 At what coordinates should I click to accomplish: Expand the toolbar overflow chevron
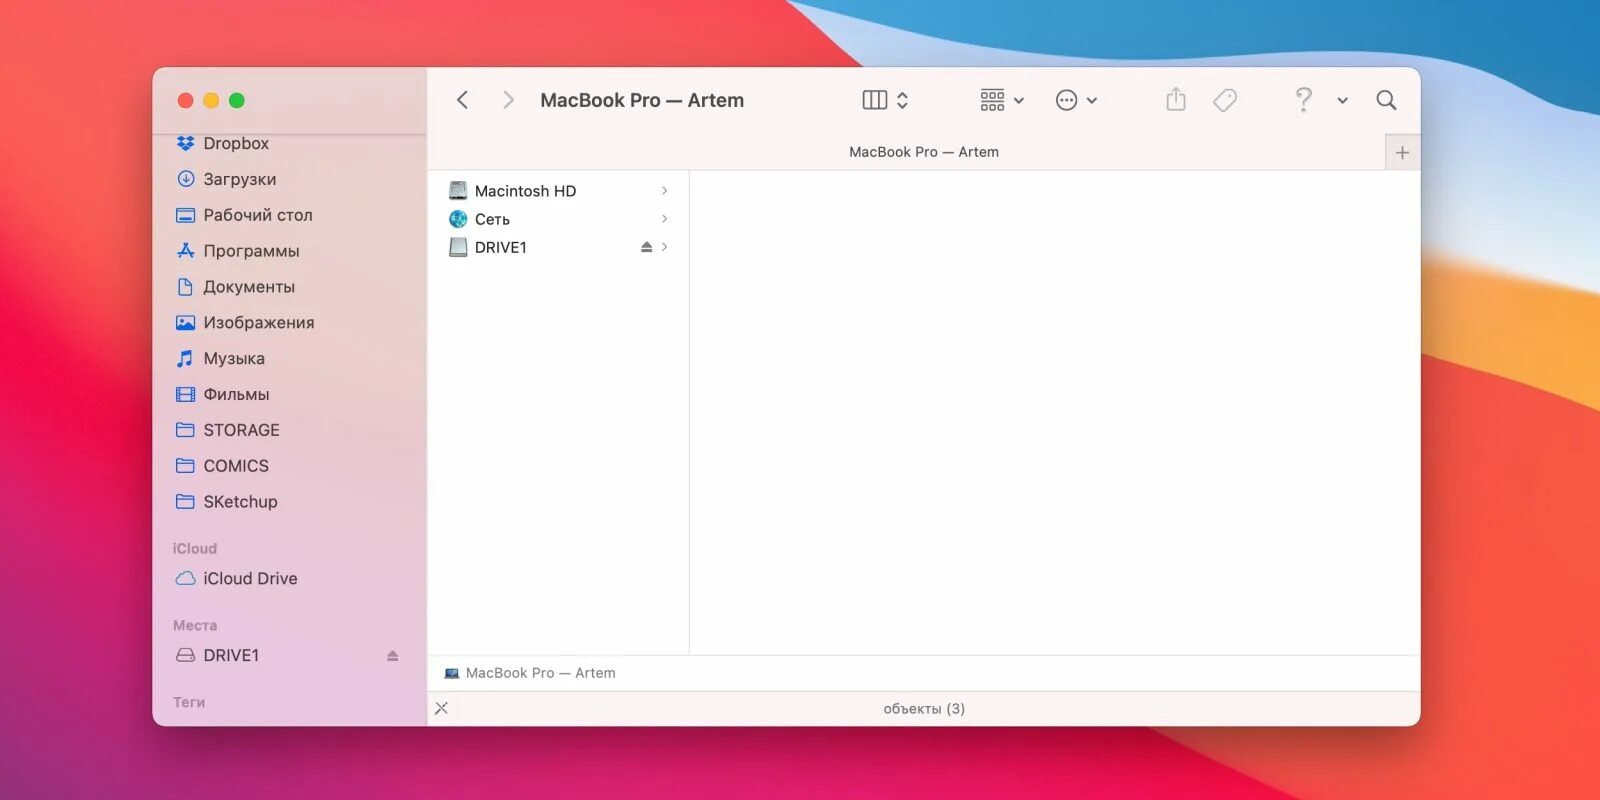pos(1343,101)
